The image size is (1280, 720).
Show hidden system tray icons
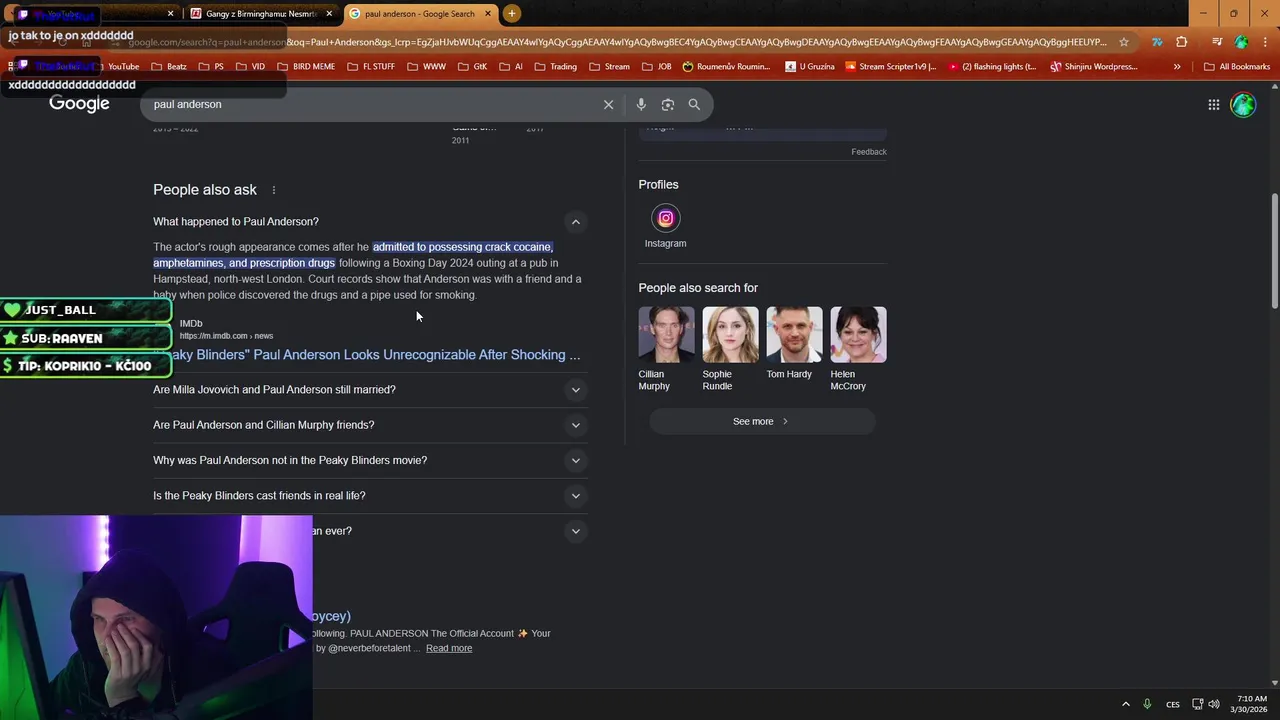click(1125, 704)
